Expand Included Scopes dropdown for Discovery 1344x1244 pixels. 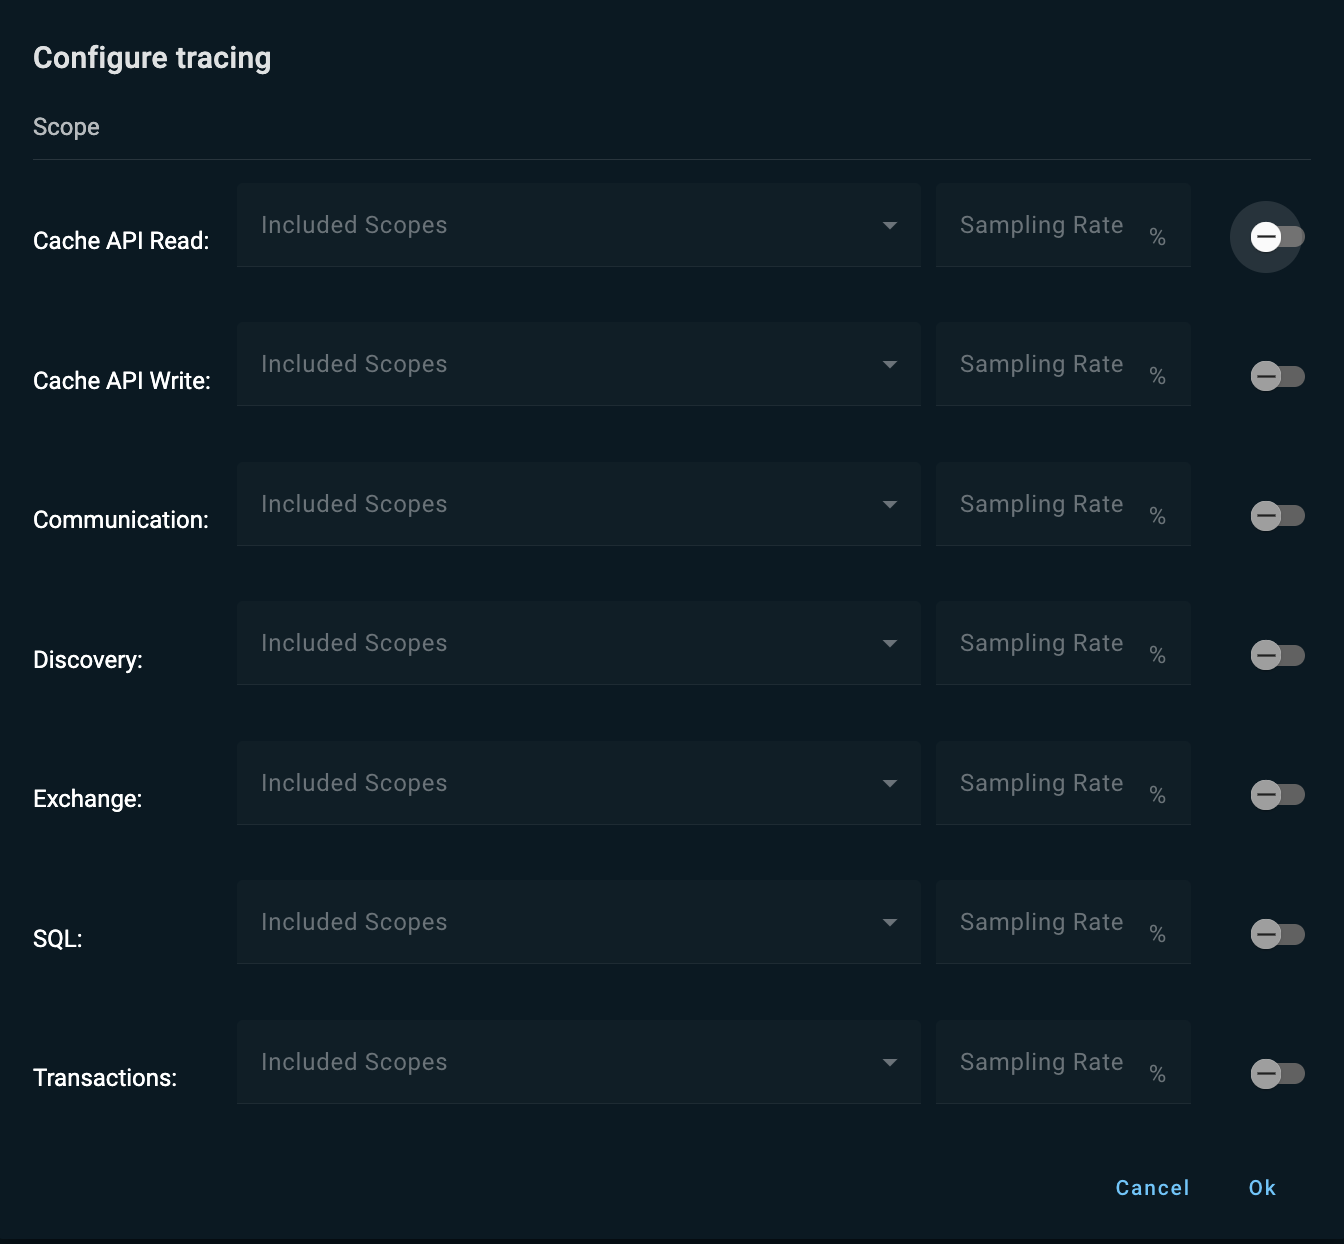pos(579,643)
